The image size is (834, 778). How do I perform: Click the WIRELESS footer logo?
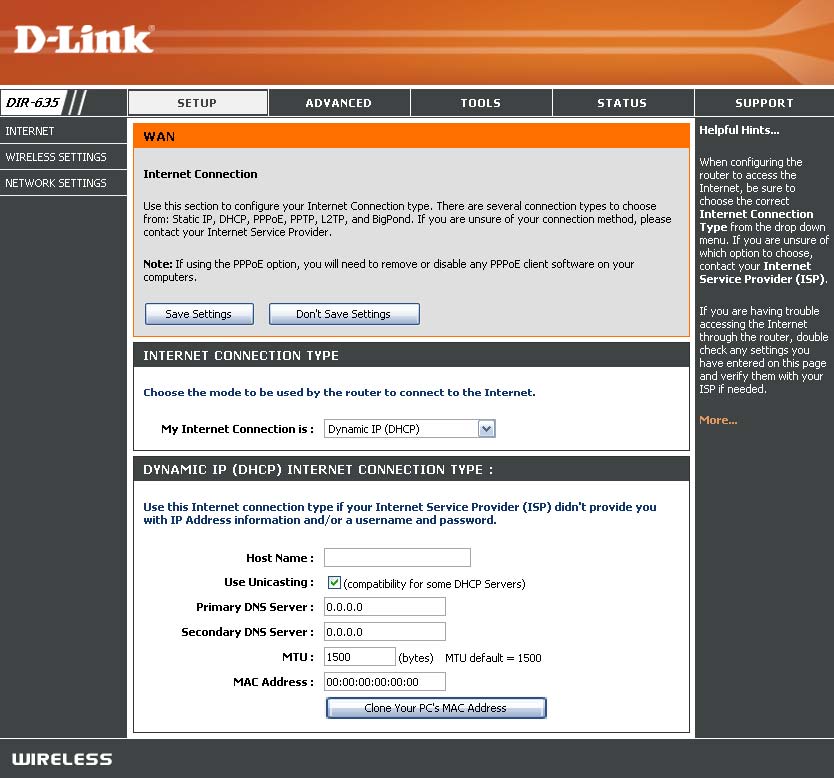pos(62,759)
